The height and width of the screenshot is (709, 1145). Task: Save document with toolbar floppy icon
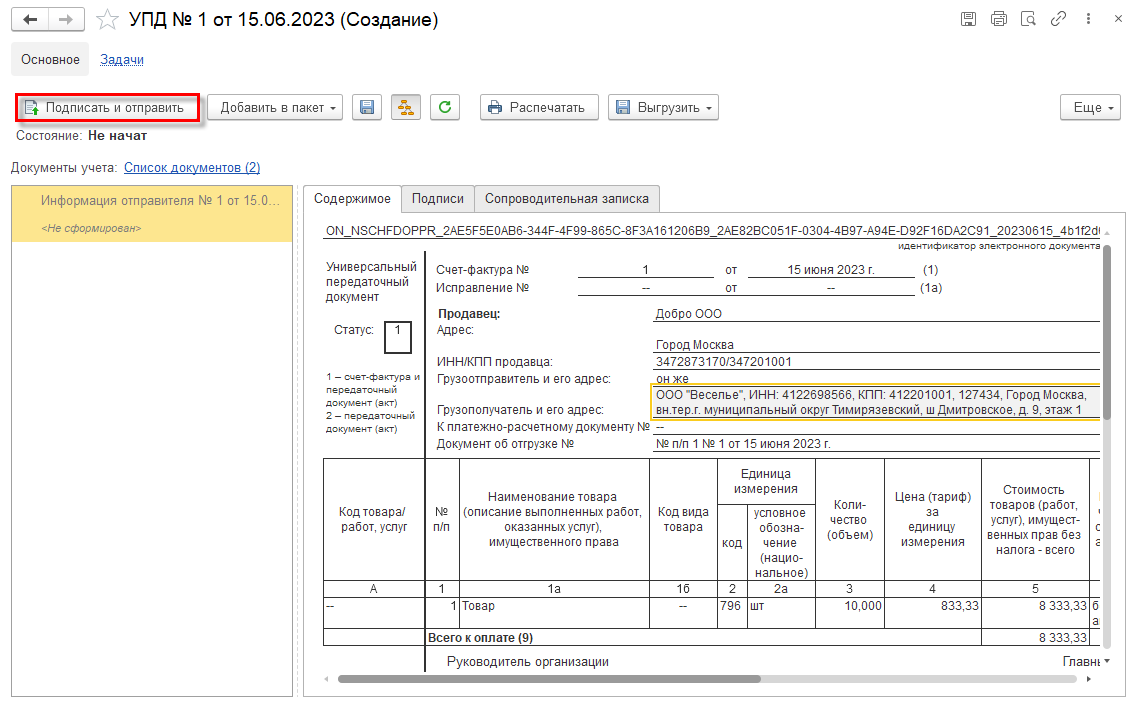click(x=367, y=107)
